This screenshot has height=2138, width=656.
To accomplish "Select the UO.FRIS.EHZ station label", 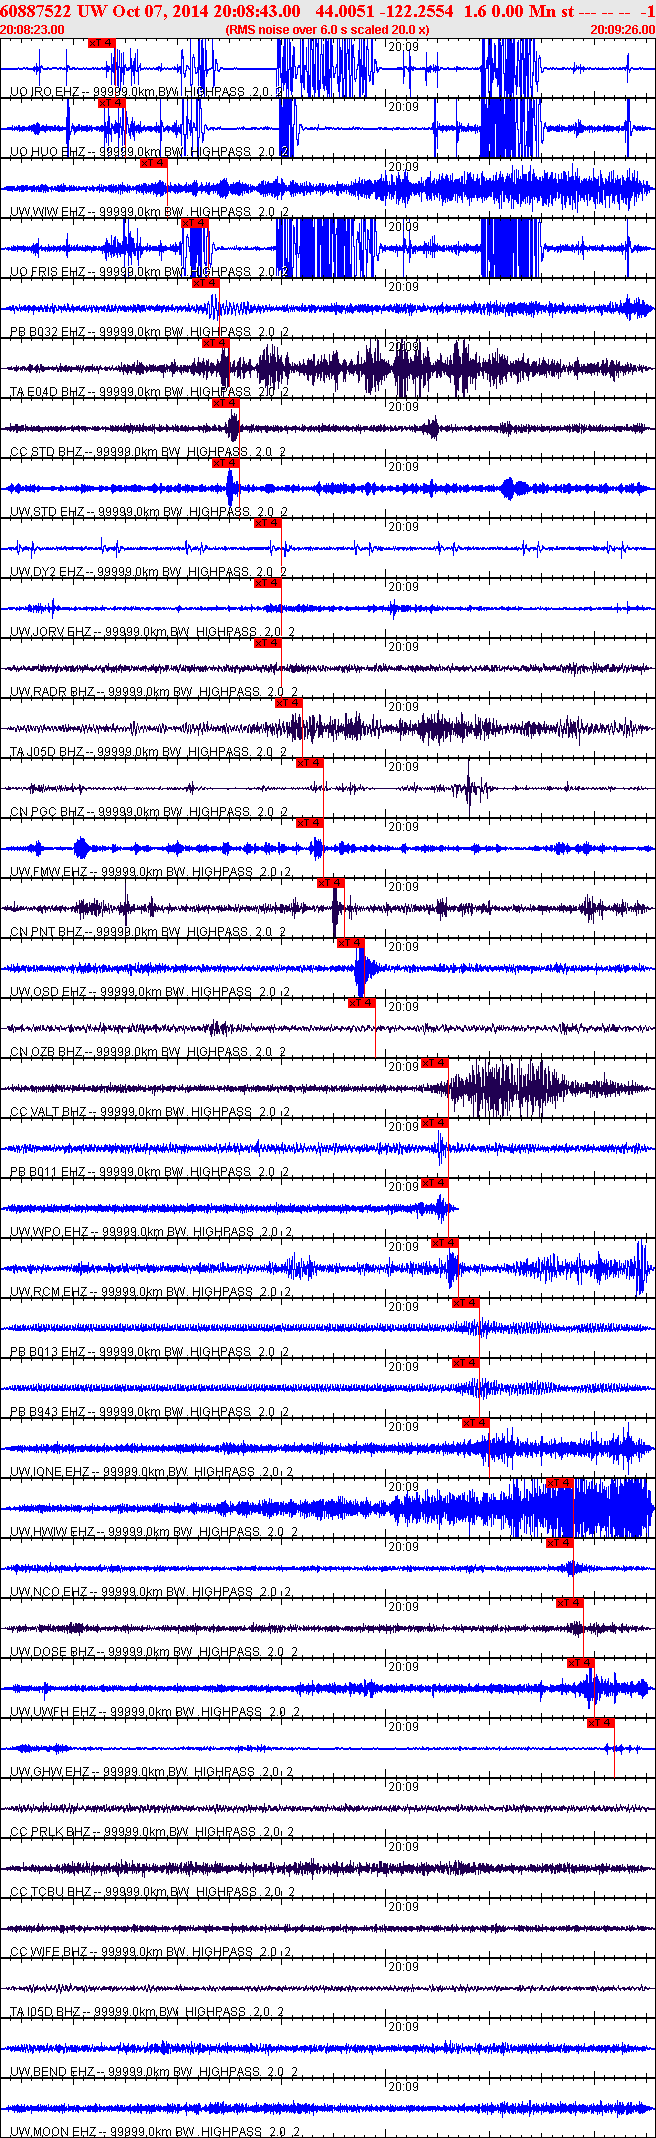I will tap(150, 272).
